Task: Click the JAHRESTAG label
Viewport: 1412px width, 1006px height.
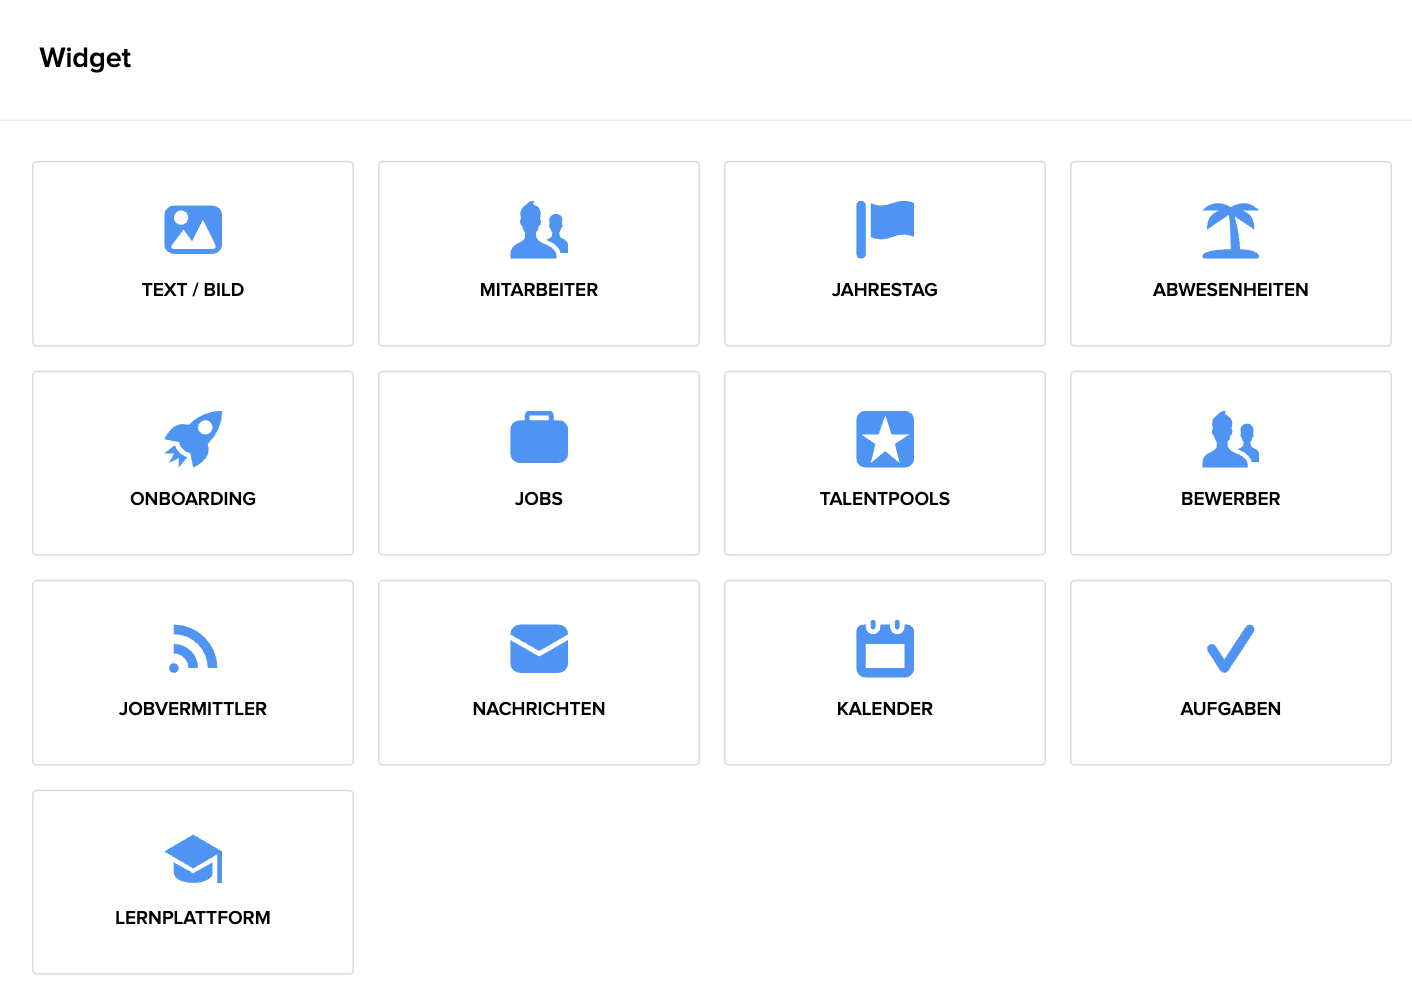Action: coord(885,290)
